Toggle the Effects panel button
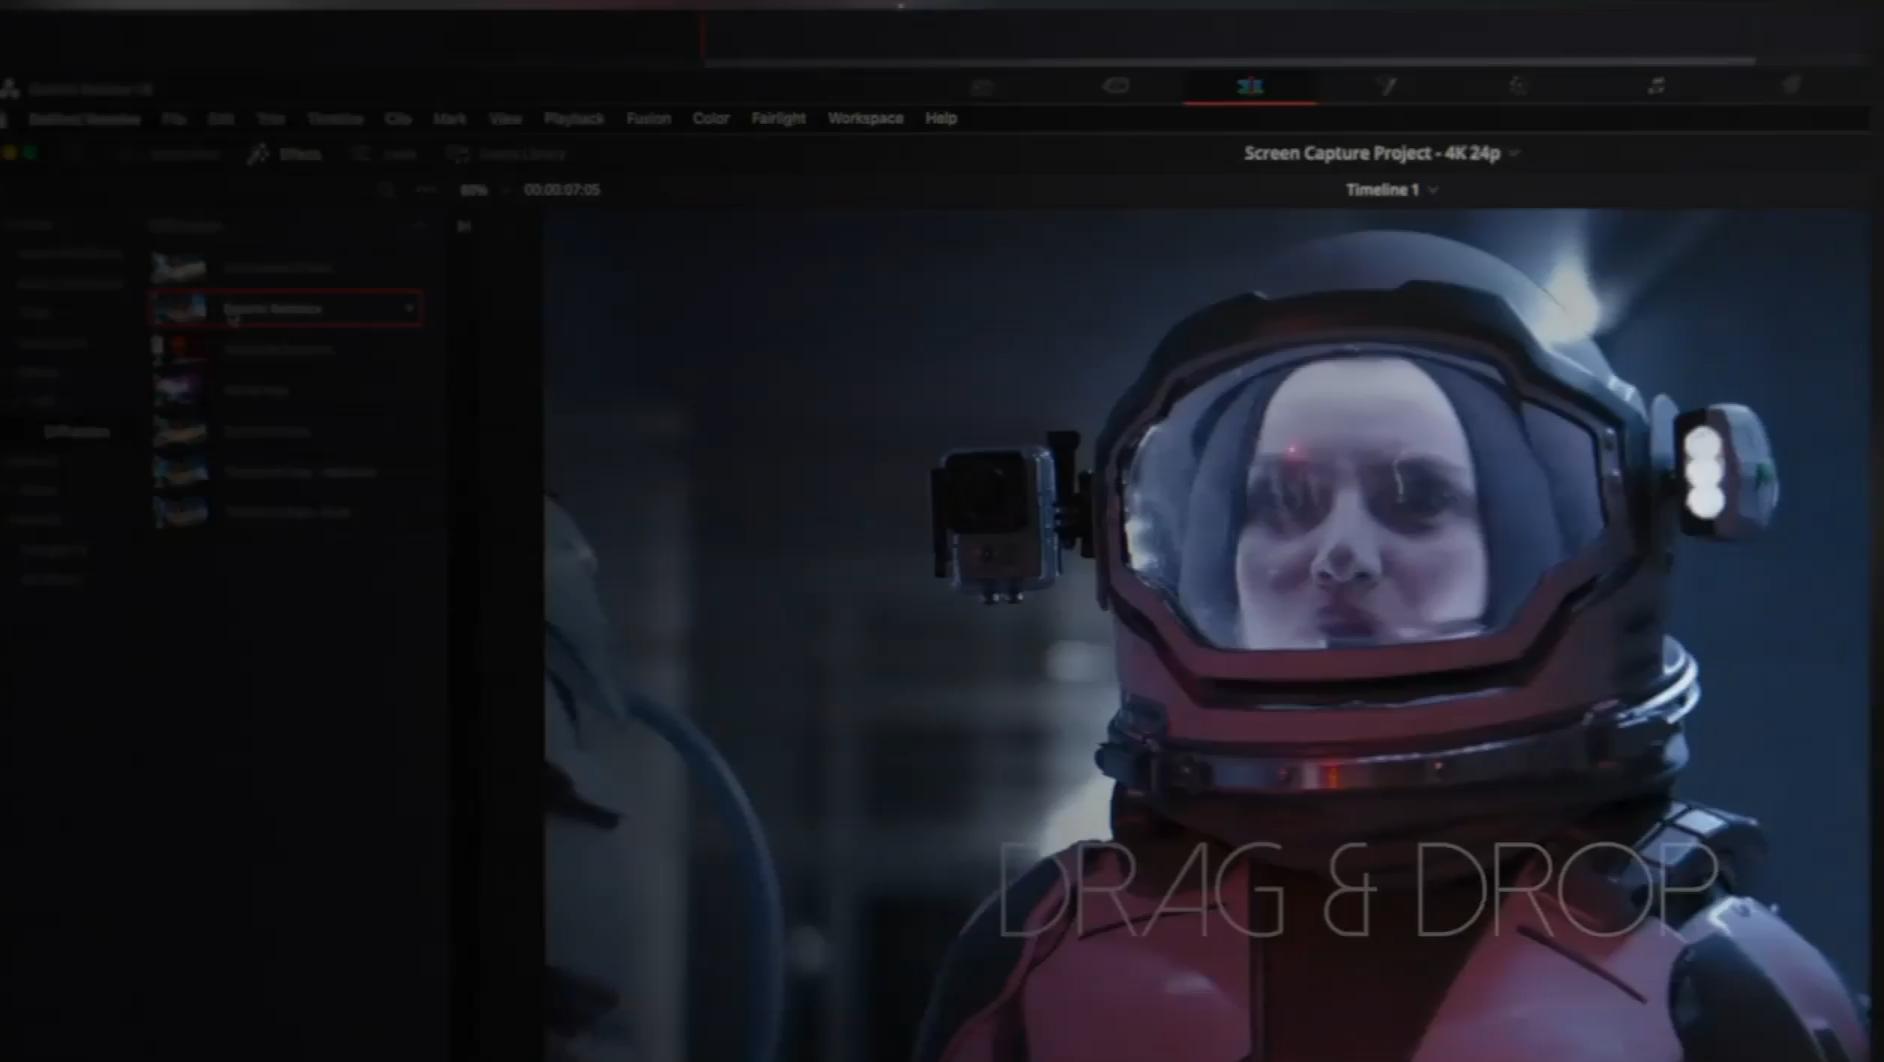The image size is (1884, 1062). pyautogui.click(x=285, y=154)
